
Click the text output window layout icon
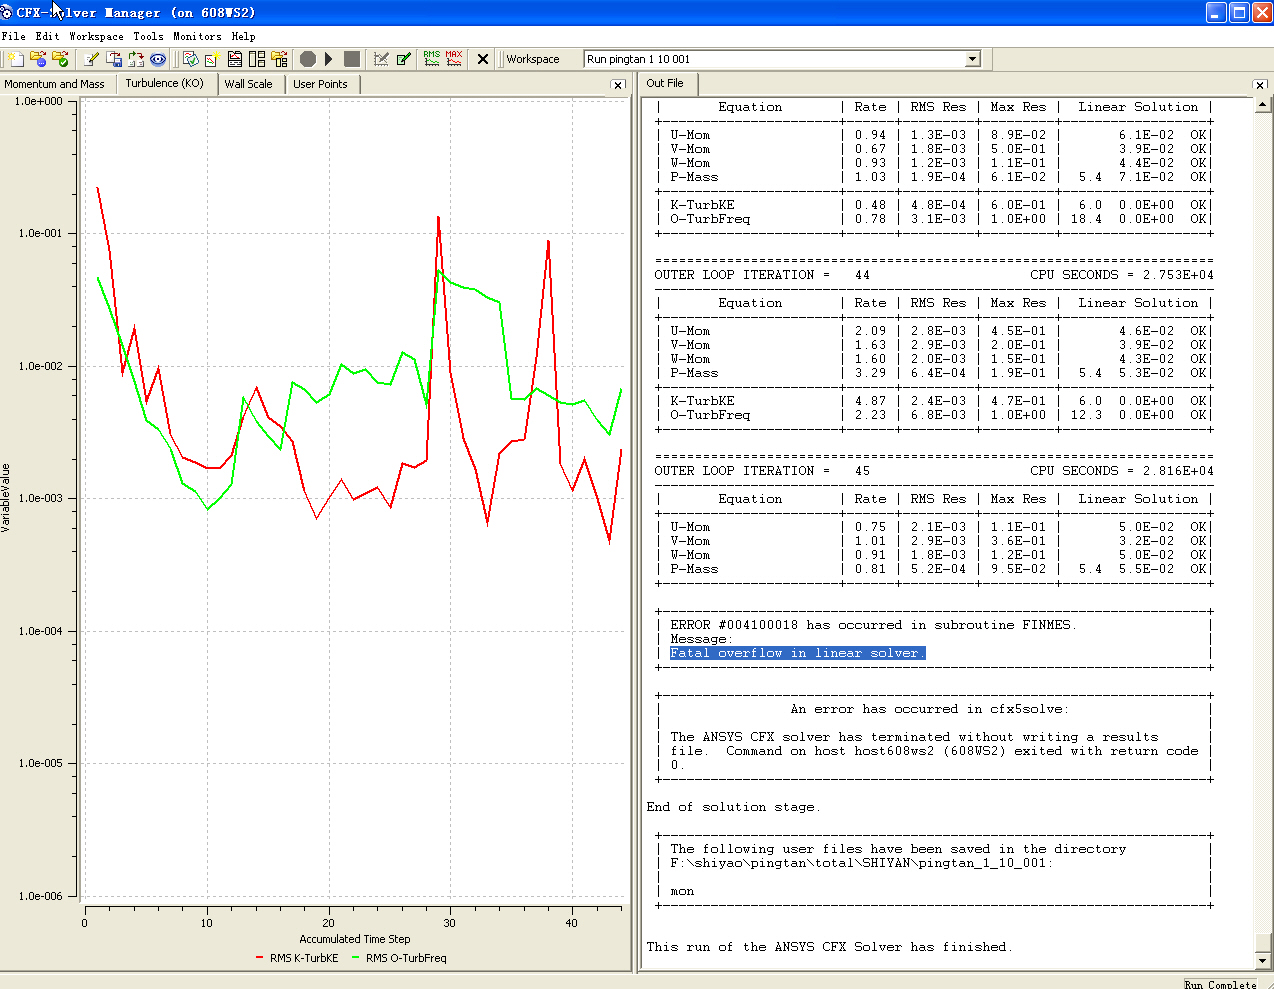coord(235,59)
